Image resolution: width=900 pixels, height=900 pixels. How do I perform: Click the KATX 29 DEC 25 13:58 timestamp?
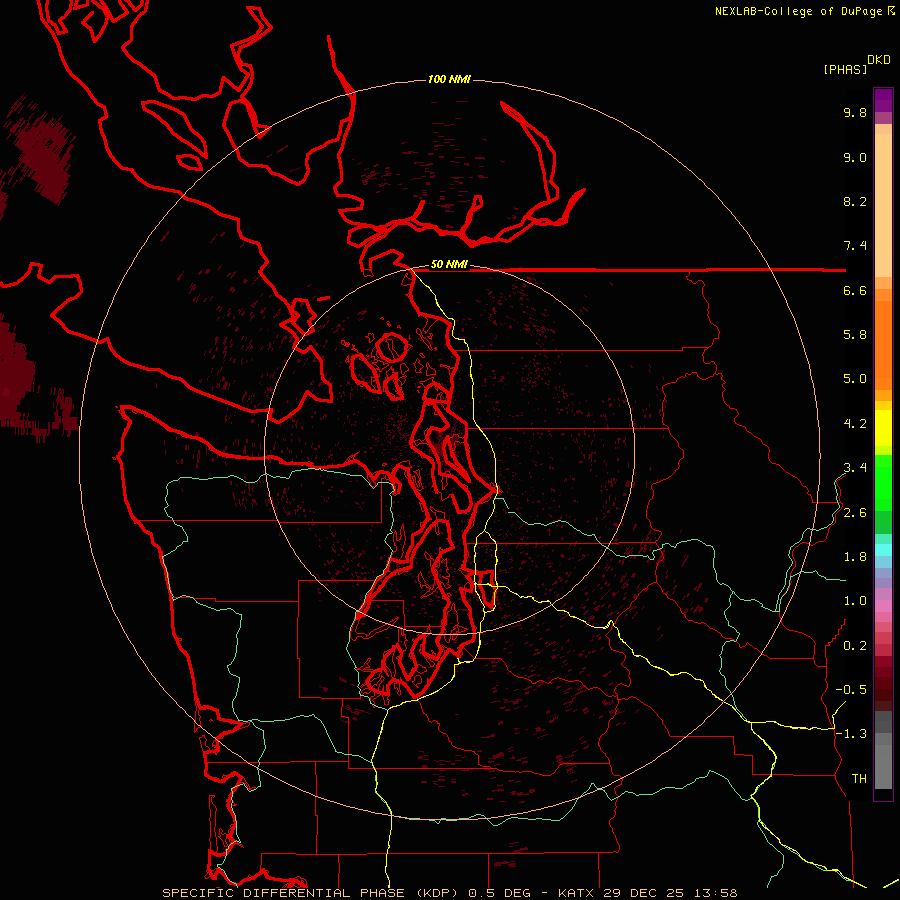[x=647, y=893]
